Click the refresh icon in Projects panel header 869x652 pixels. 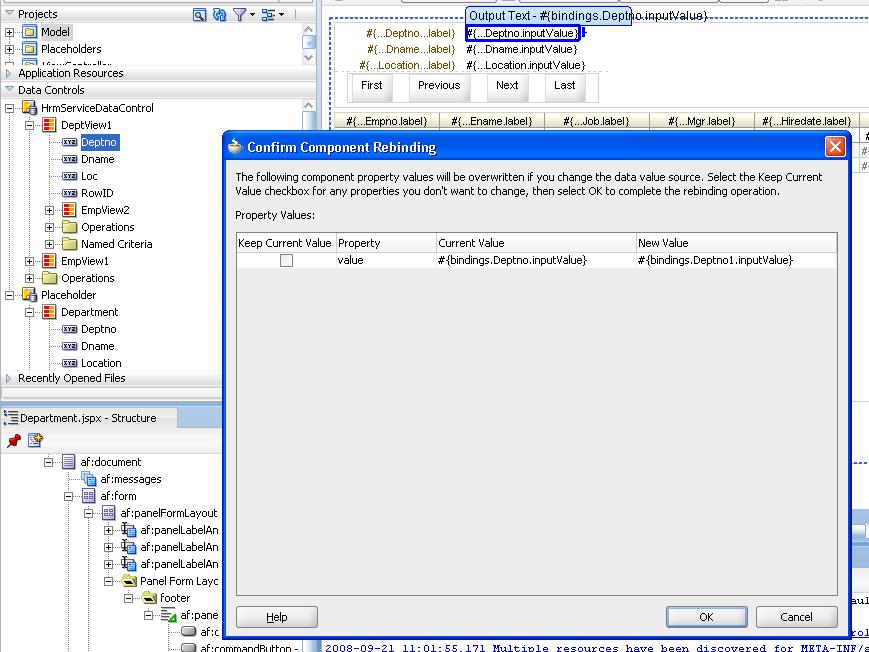click(x=219, y=14)
